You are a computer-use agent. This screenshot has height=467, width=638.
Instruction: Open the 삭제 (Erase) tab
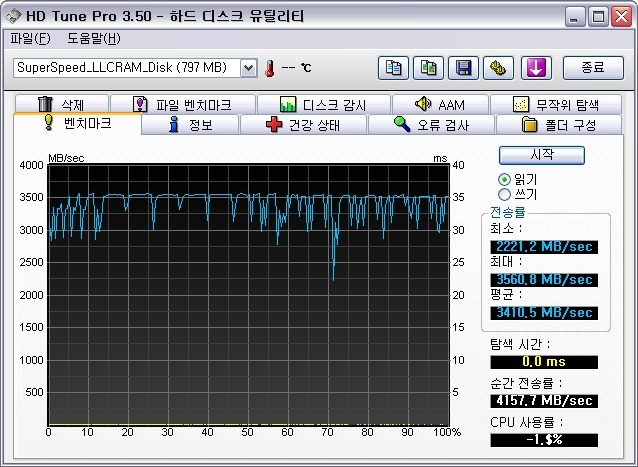pyautogui.click(x=61, y=105)
